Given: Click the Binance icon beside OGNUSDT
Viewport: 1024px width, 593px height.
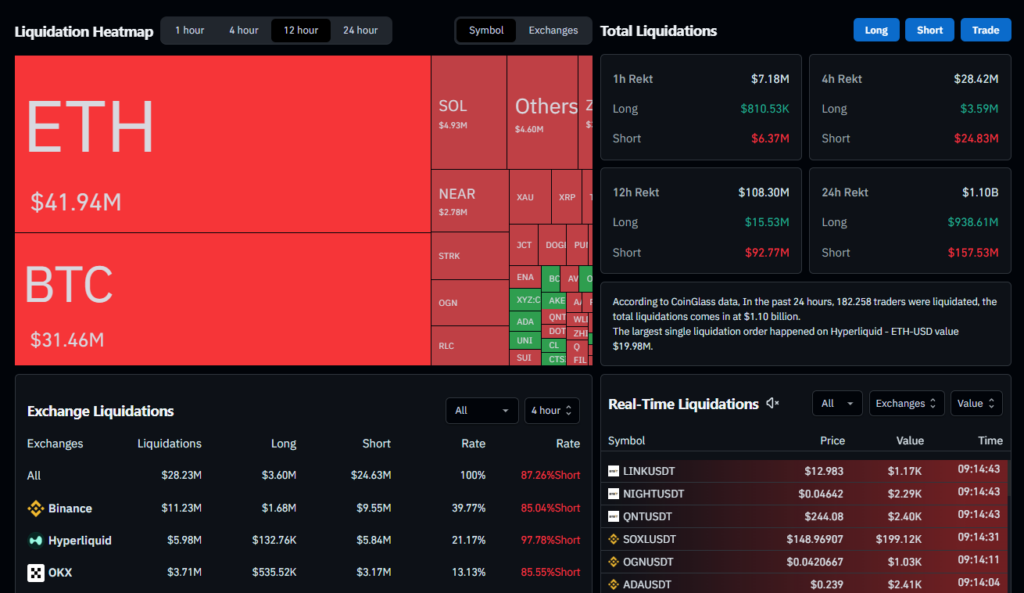Looking at the screenshot, I should [613, 562].
